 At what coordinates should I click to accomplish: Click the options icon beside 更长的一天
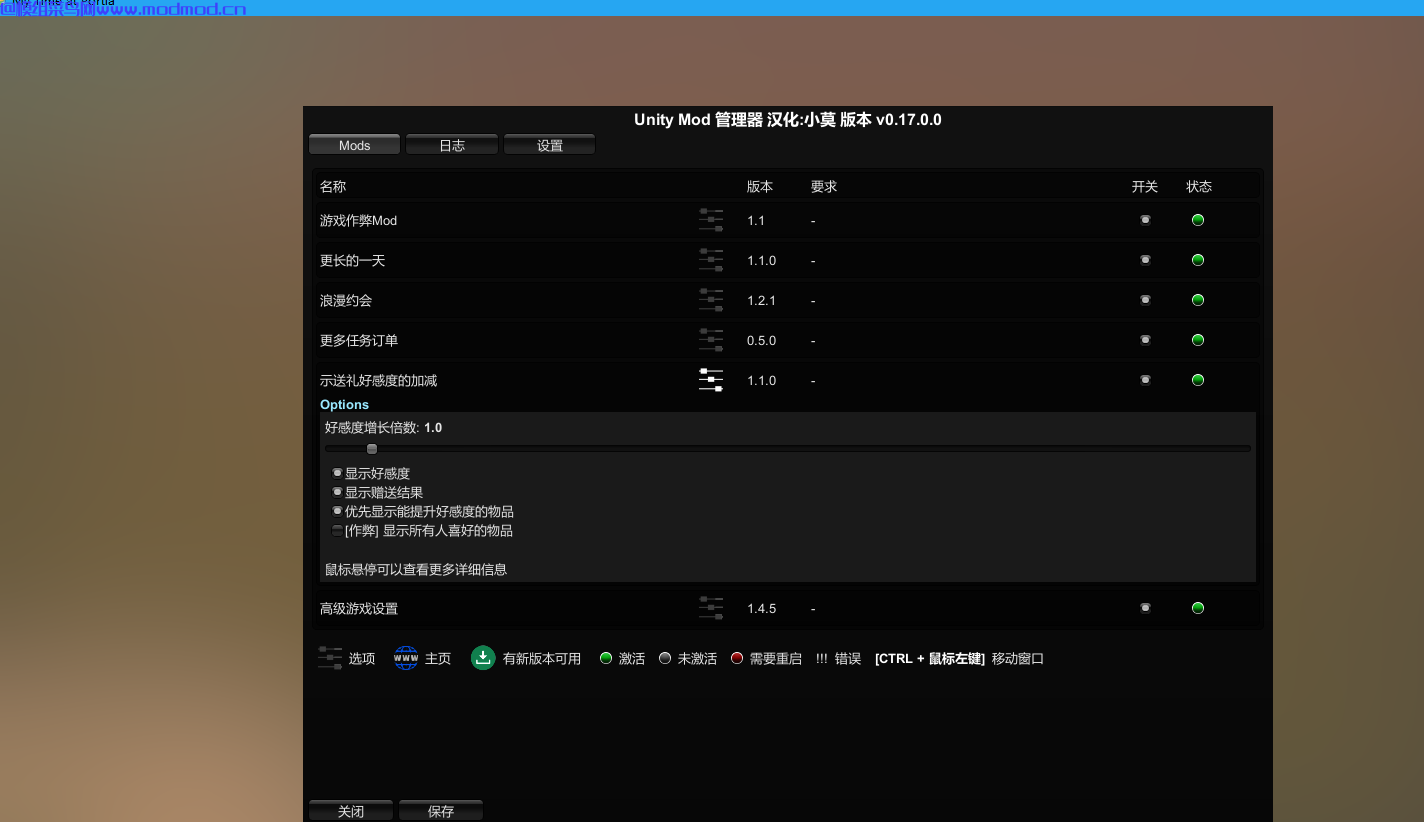711,260
